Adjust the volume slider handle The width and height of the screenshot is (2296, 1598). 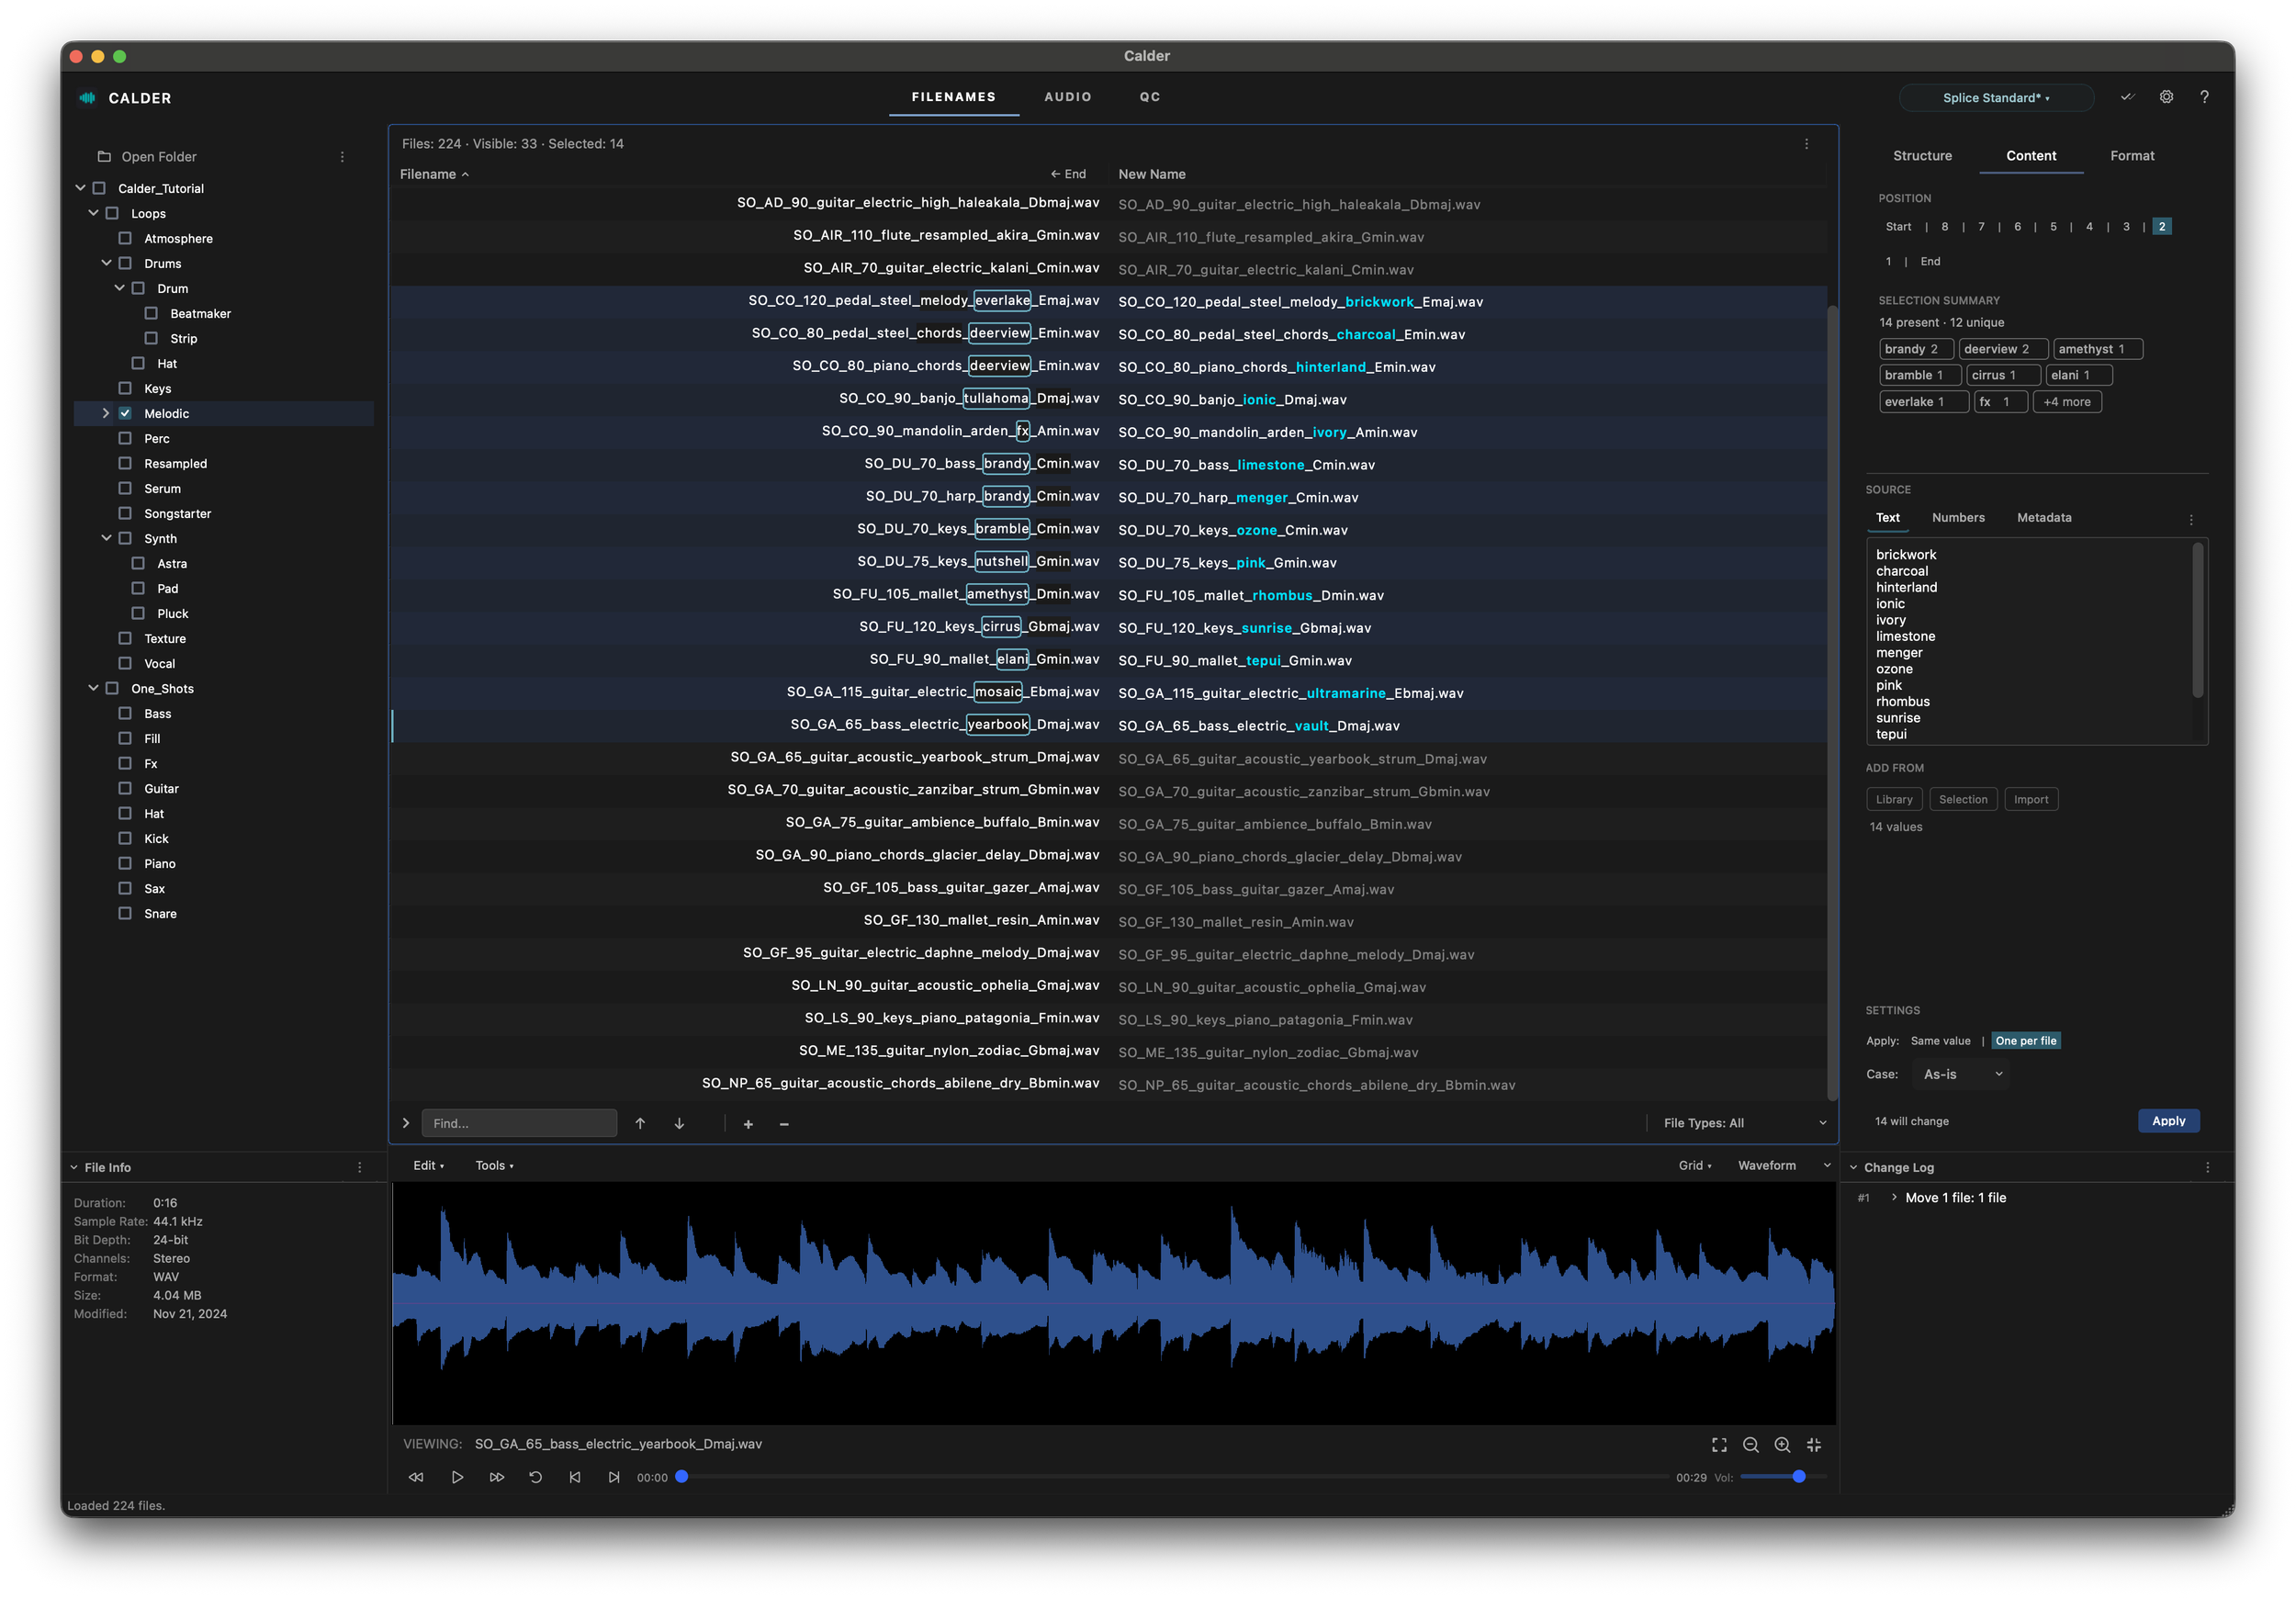[x=1798, y=1476]
